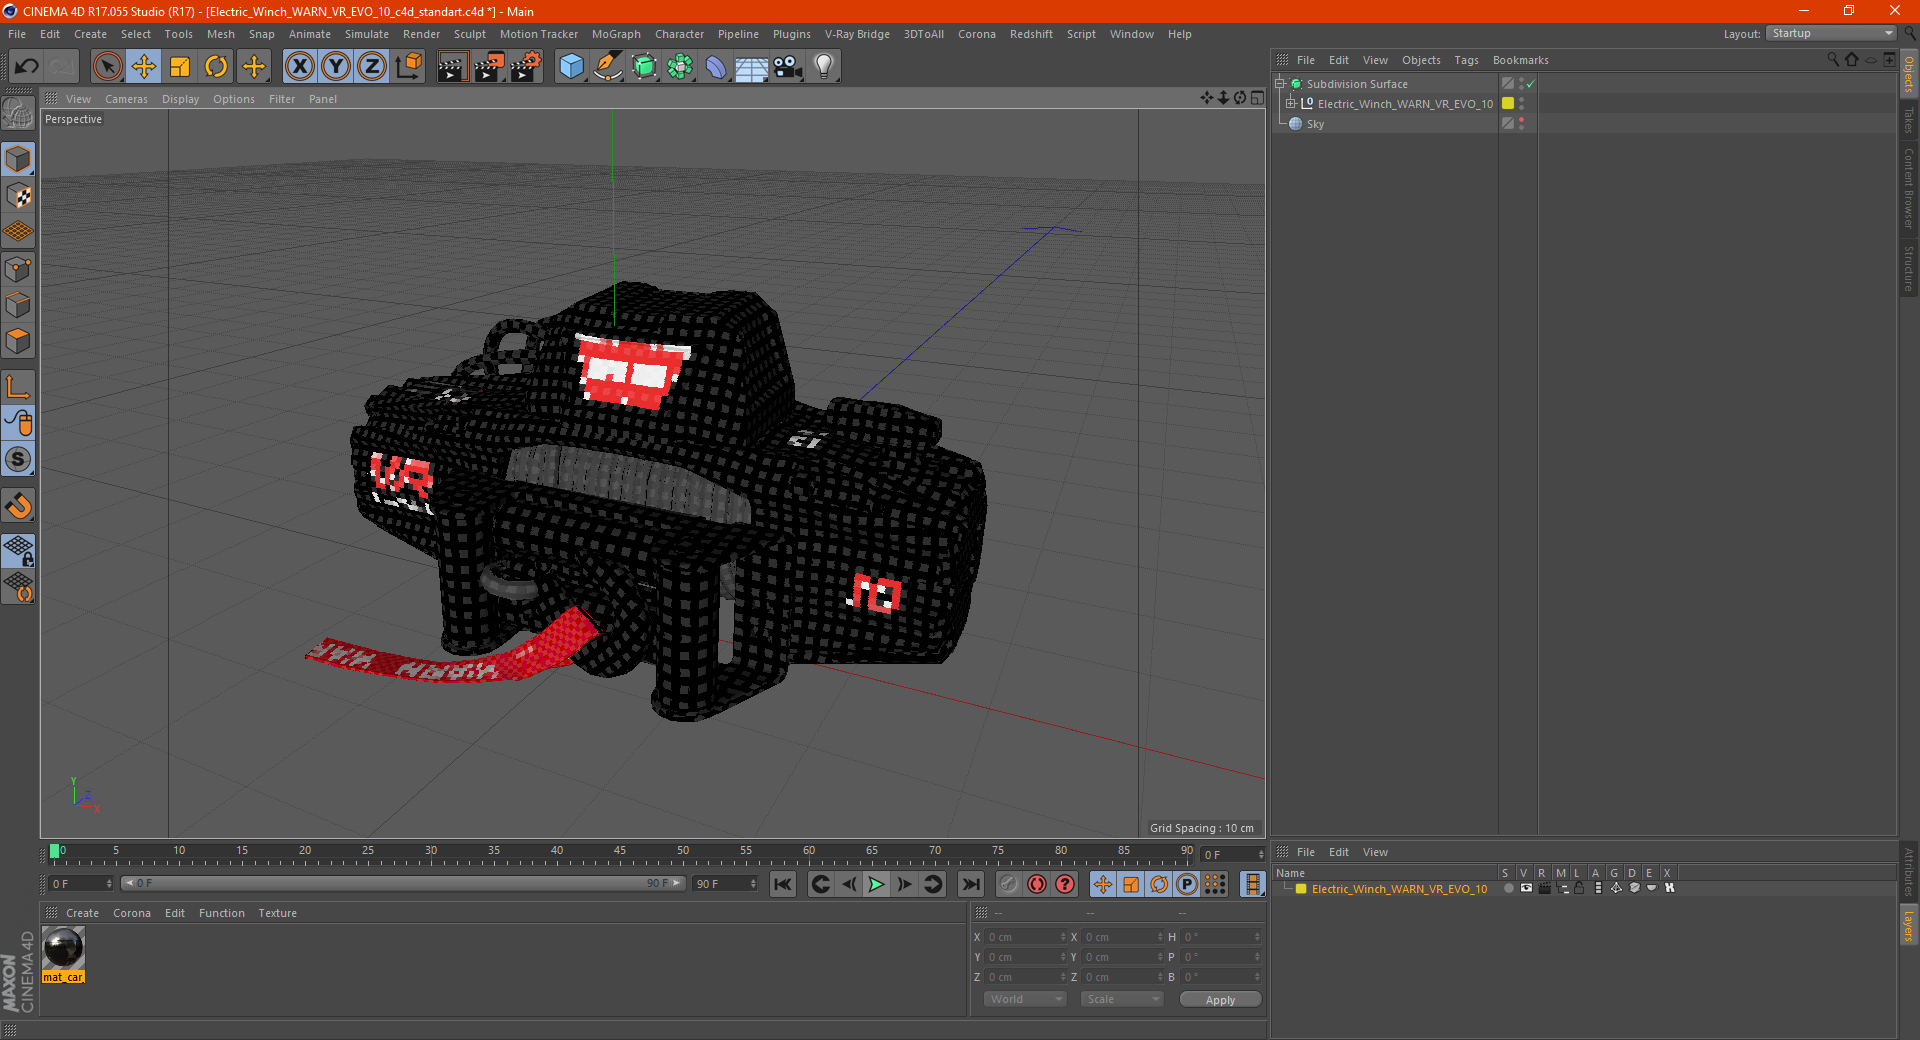
Task: Open the World coordinate dropdown
Action: click(x=1025, y=999)
